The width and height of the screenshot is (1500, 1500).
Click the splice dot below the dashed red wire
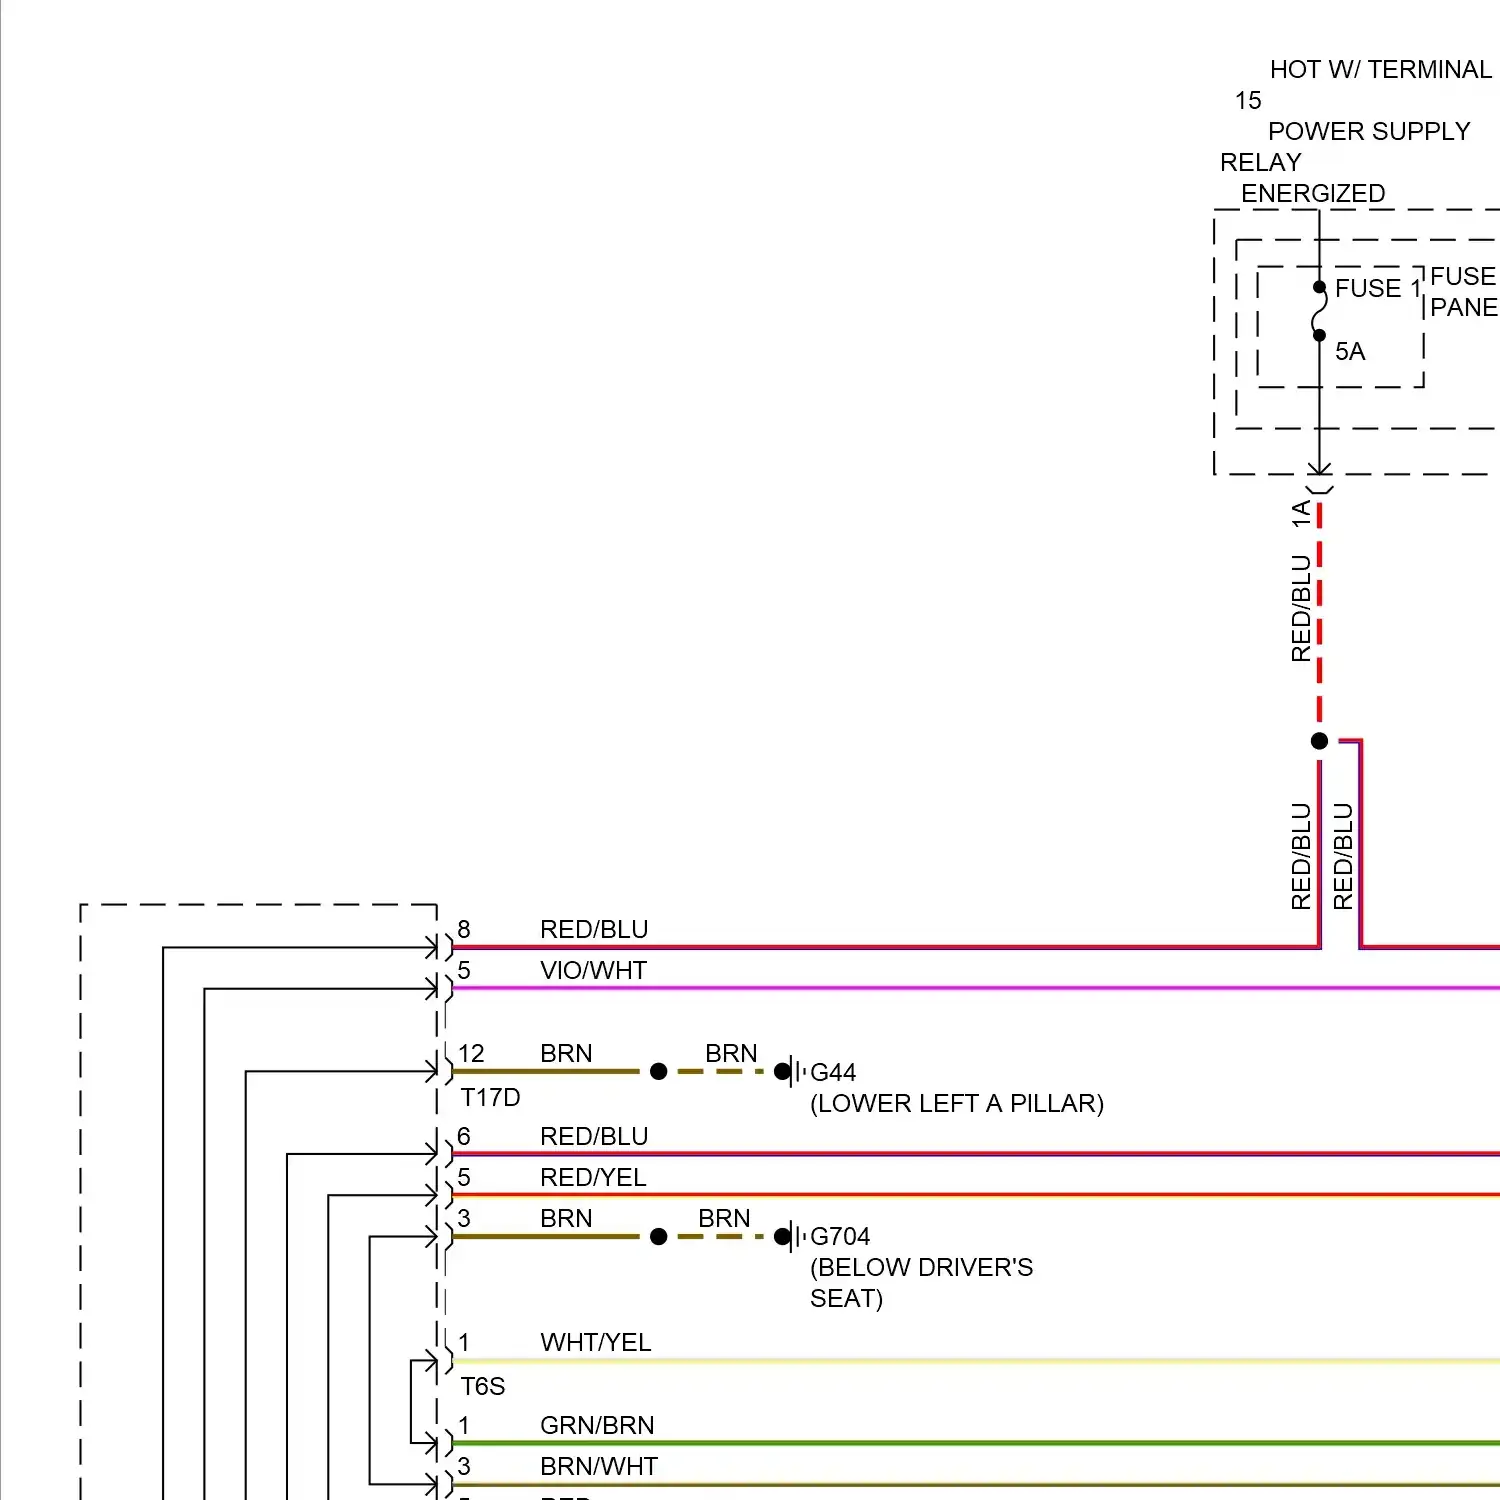(x=1319, y=741)
